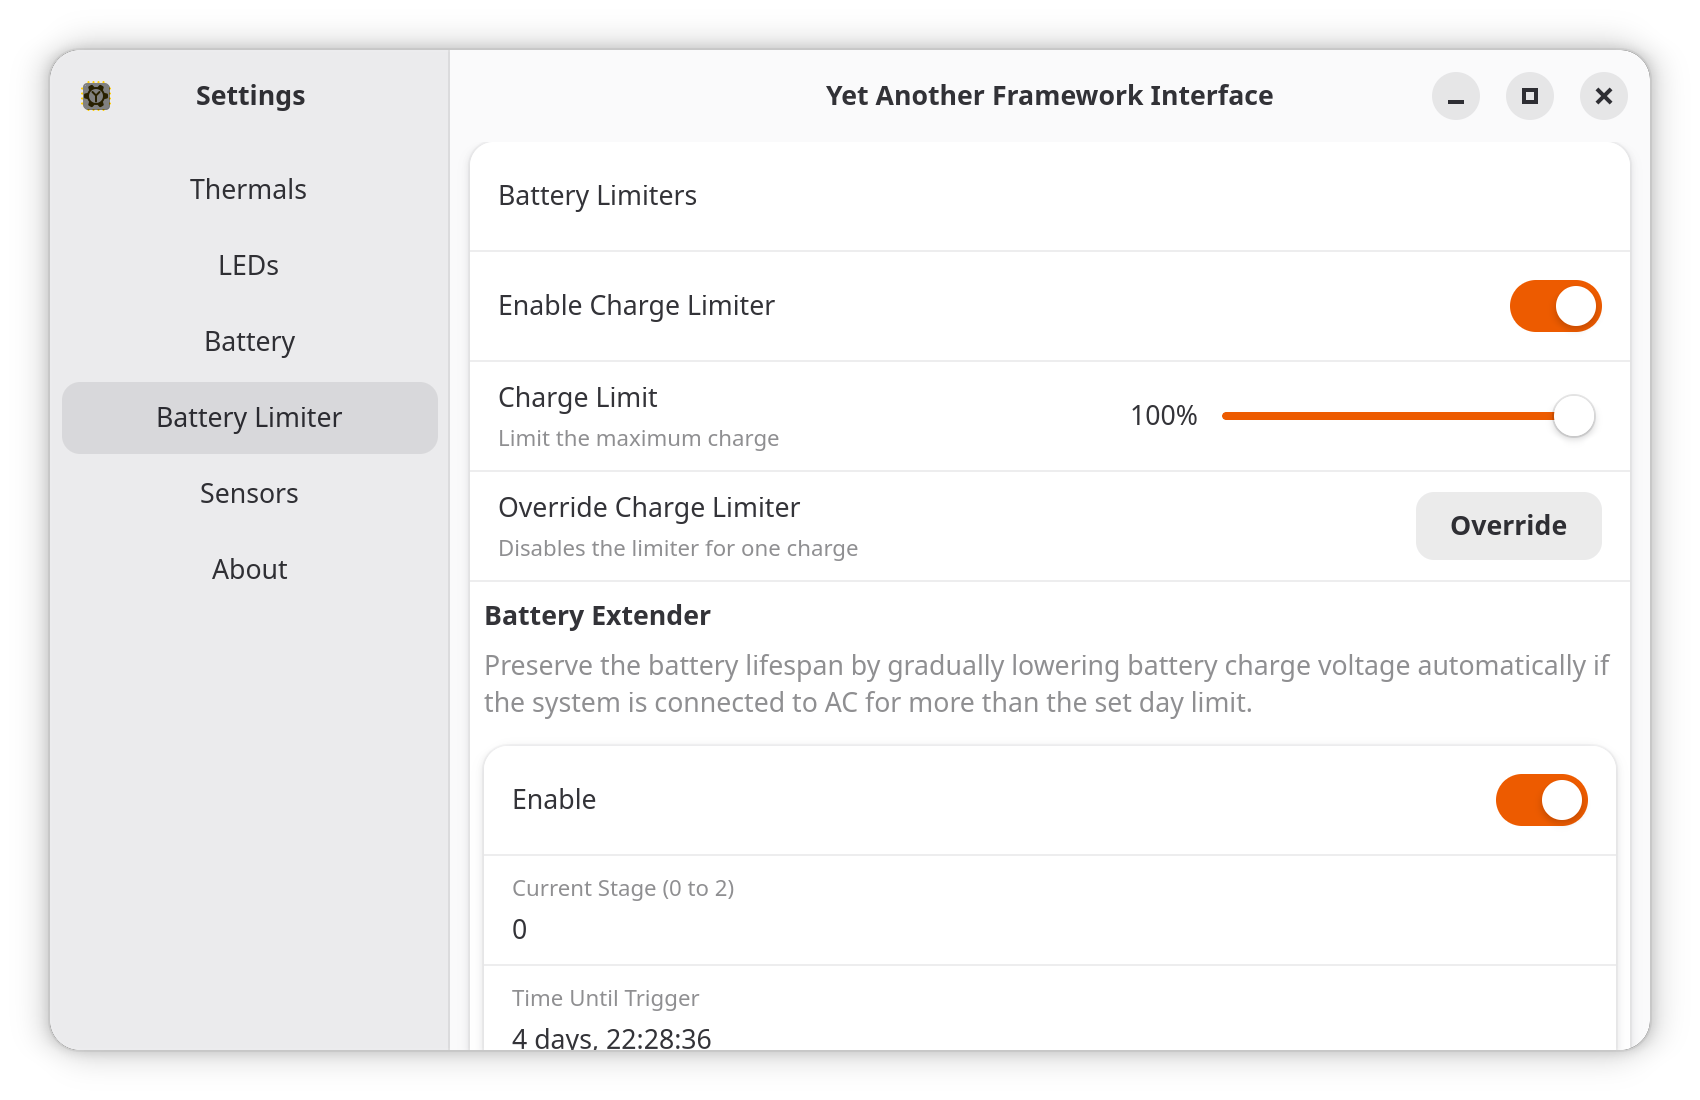Enable the Battery Extender feature
This screenshot has width=1700, height=1100.
(1541, 800)
